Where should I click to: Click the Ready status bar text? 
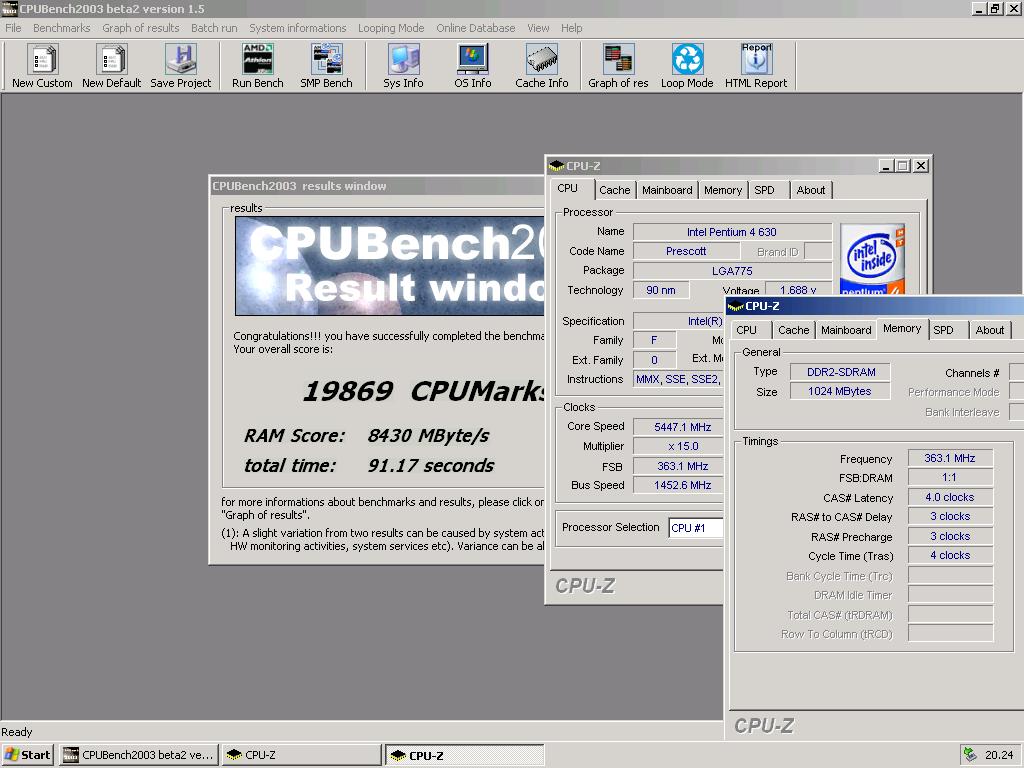[16, 732]
